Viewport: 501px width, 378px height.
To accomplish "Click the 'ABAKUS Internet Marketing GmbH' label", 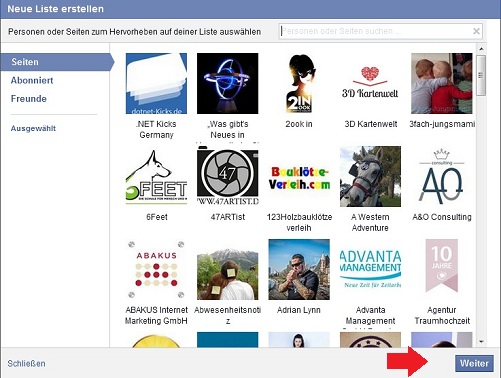I will (156, 315).
